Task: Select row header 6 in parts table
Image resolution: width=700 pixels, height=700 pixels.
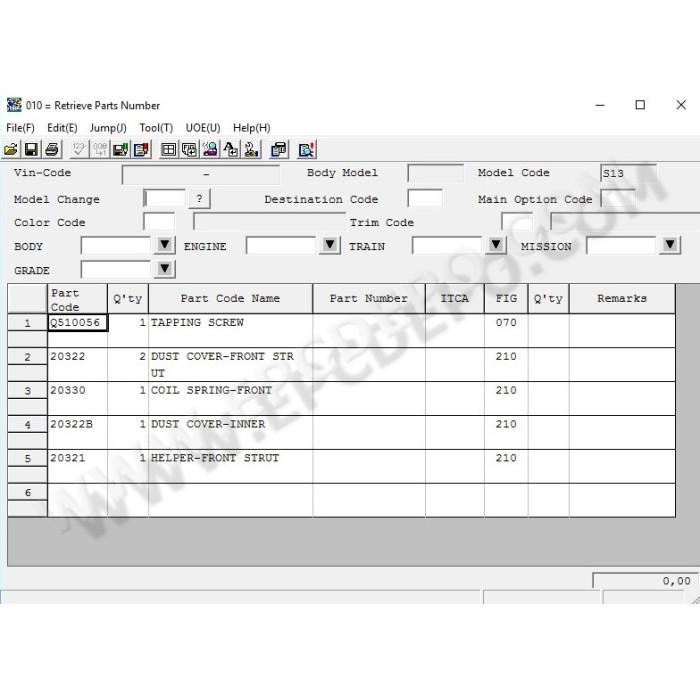Action: (27, 492)
